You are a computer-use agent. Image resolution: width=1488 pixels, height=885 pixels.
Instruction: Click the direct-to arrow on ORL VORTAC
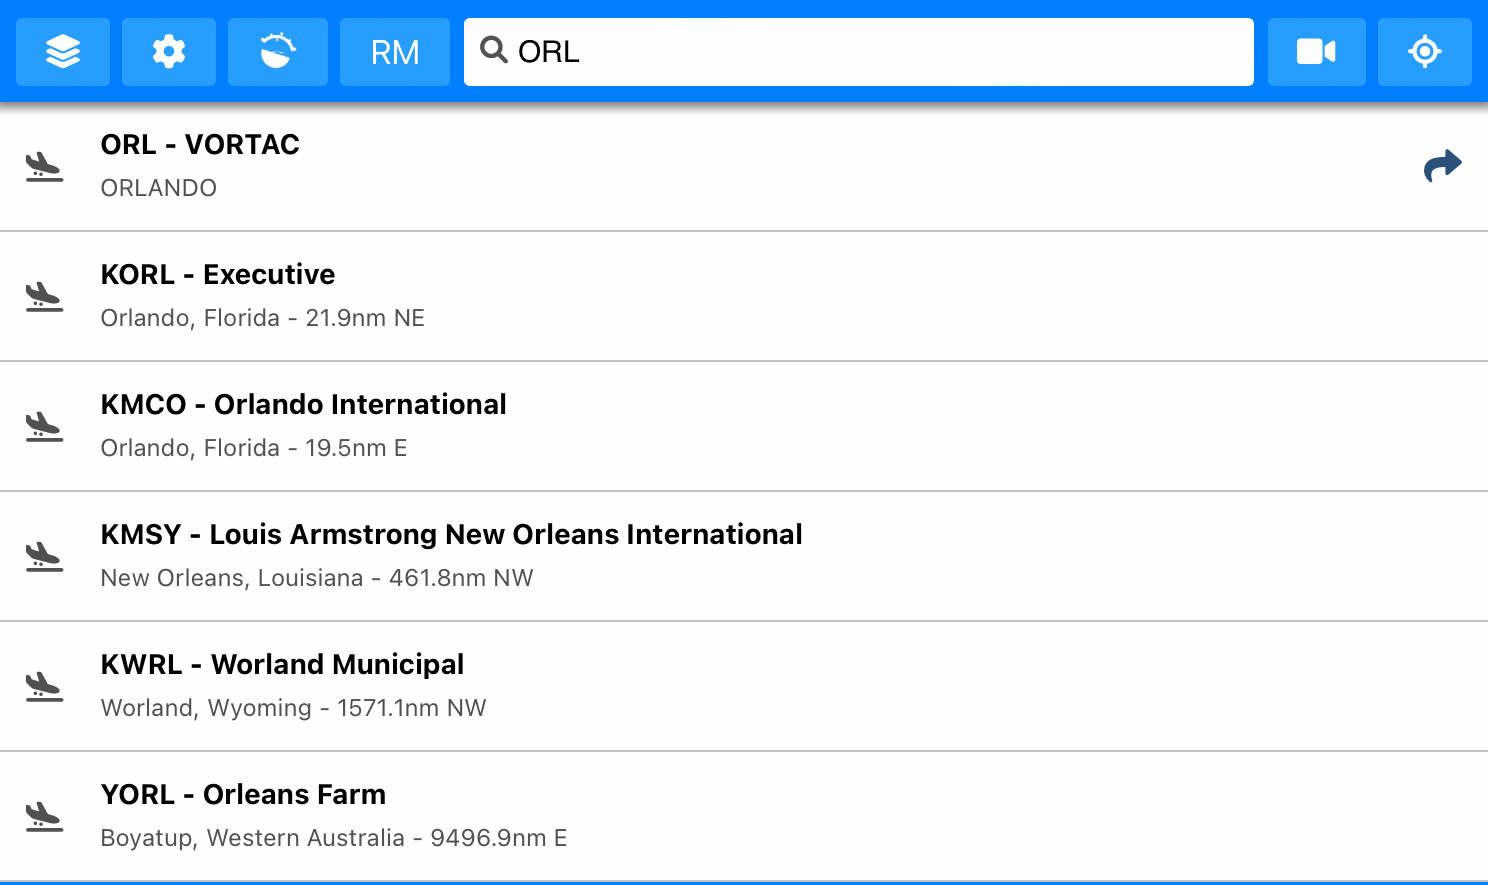tap(1443, 166)
